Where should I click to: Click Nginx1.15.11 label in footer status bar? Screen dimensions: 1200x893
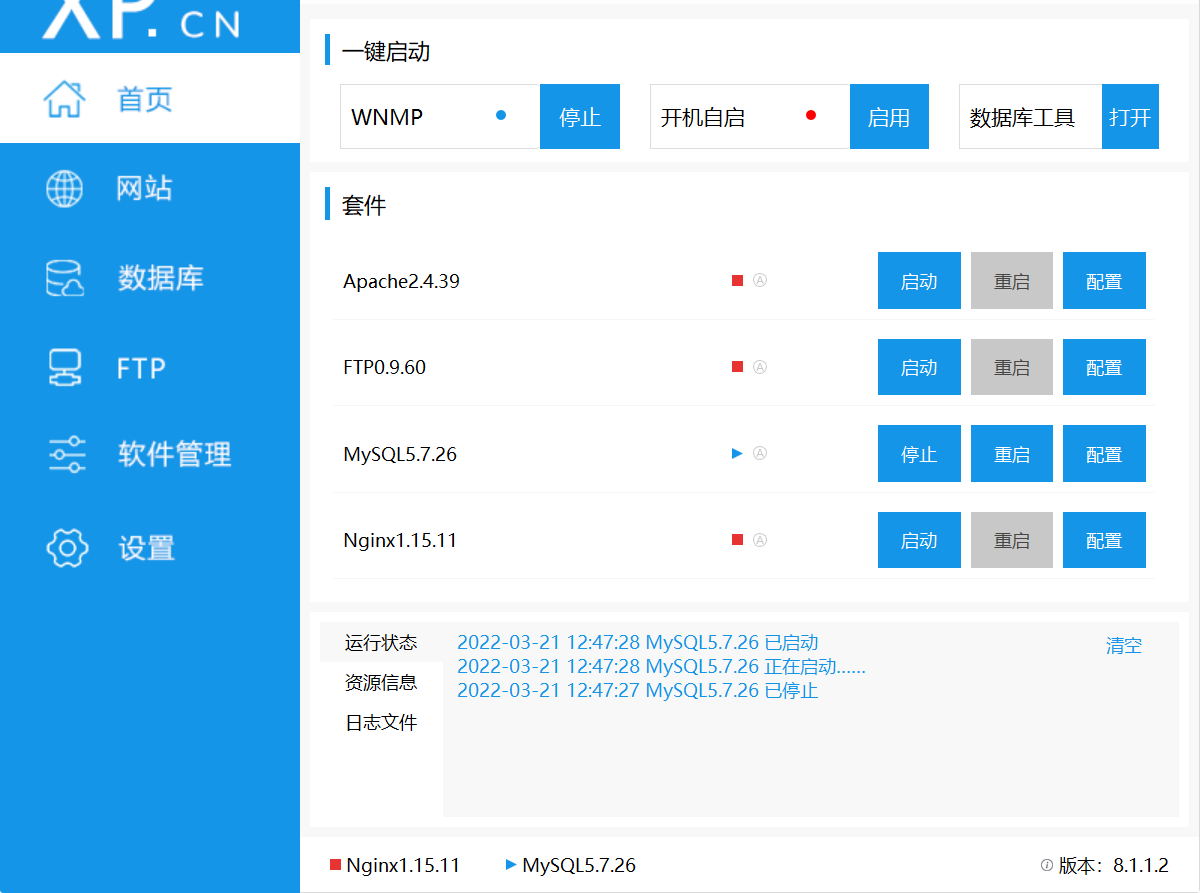tap(403, 865)
